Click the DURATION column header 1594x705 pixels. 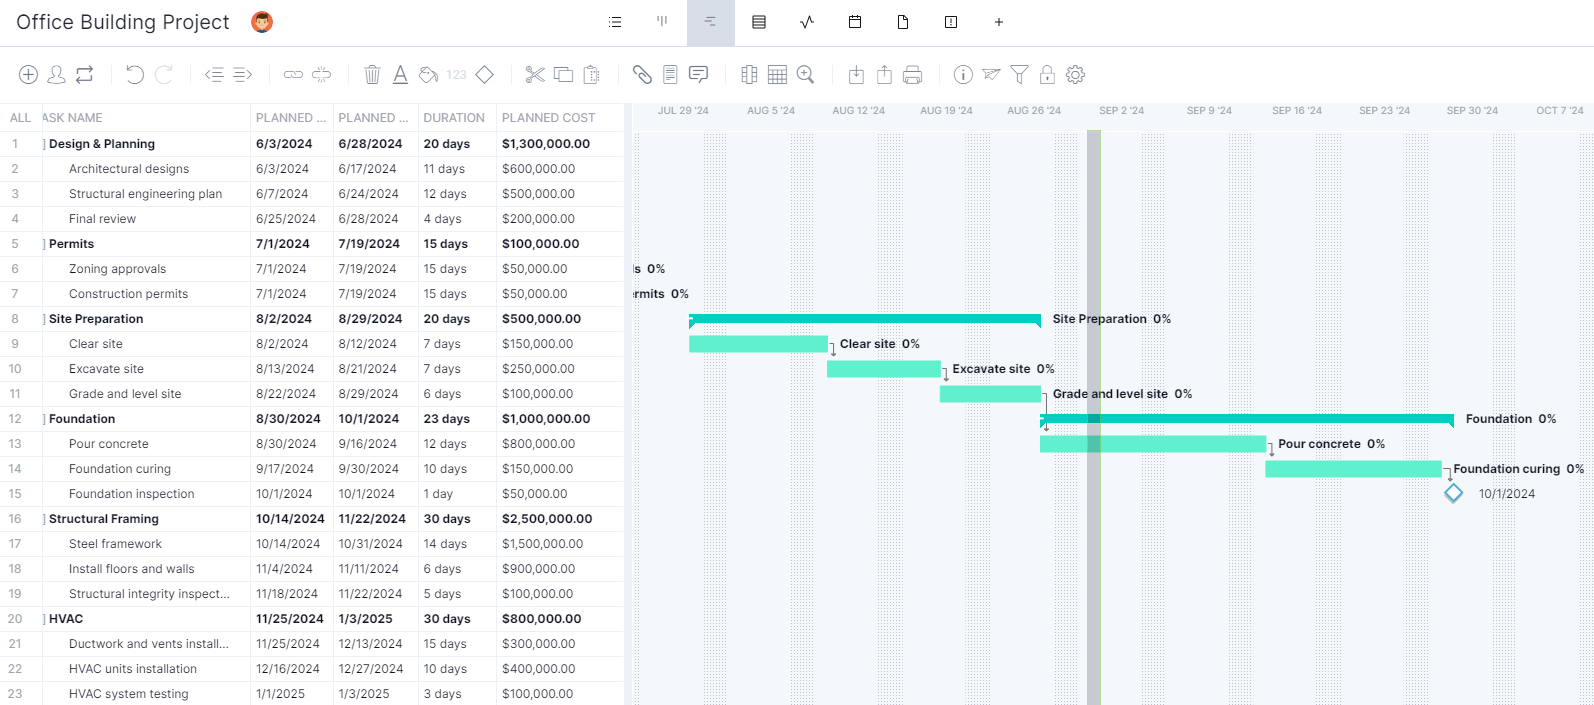click(454, 118)
